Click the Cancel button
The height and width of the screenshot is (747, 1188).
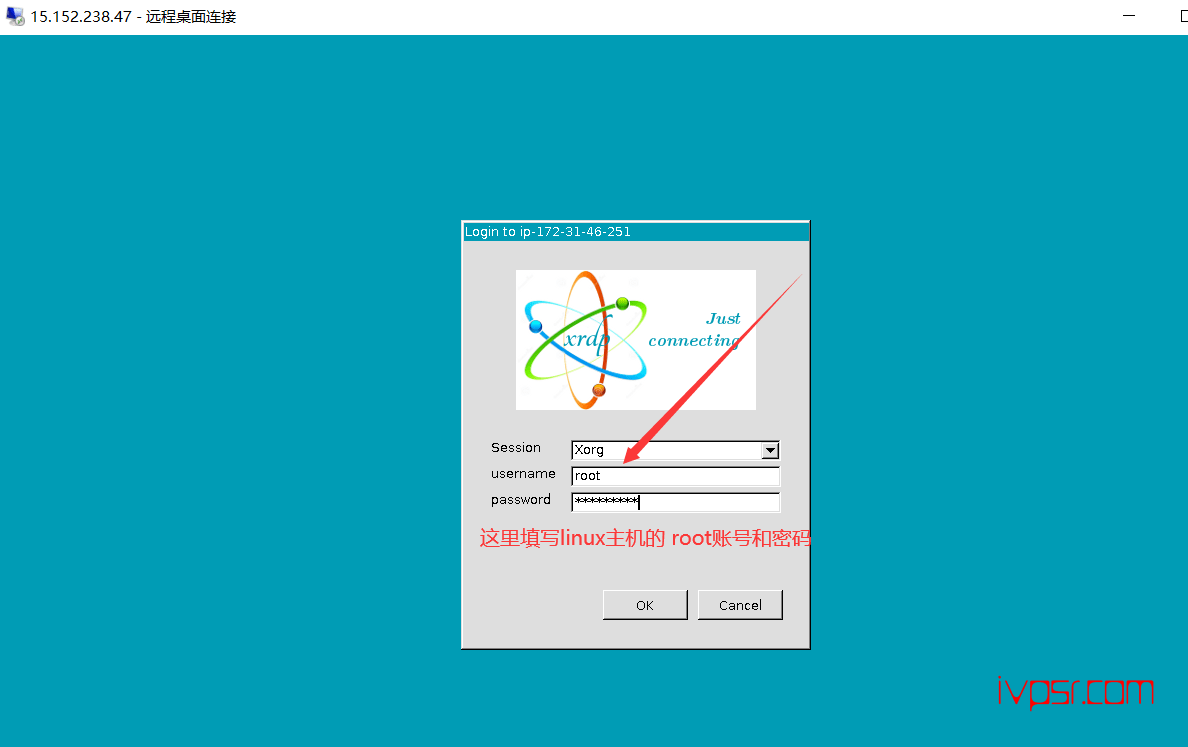pos(740,605)
